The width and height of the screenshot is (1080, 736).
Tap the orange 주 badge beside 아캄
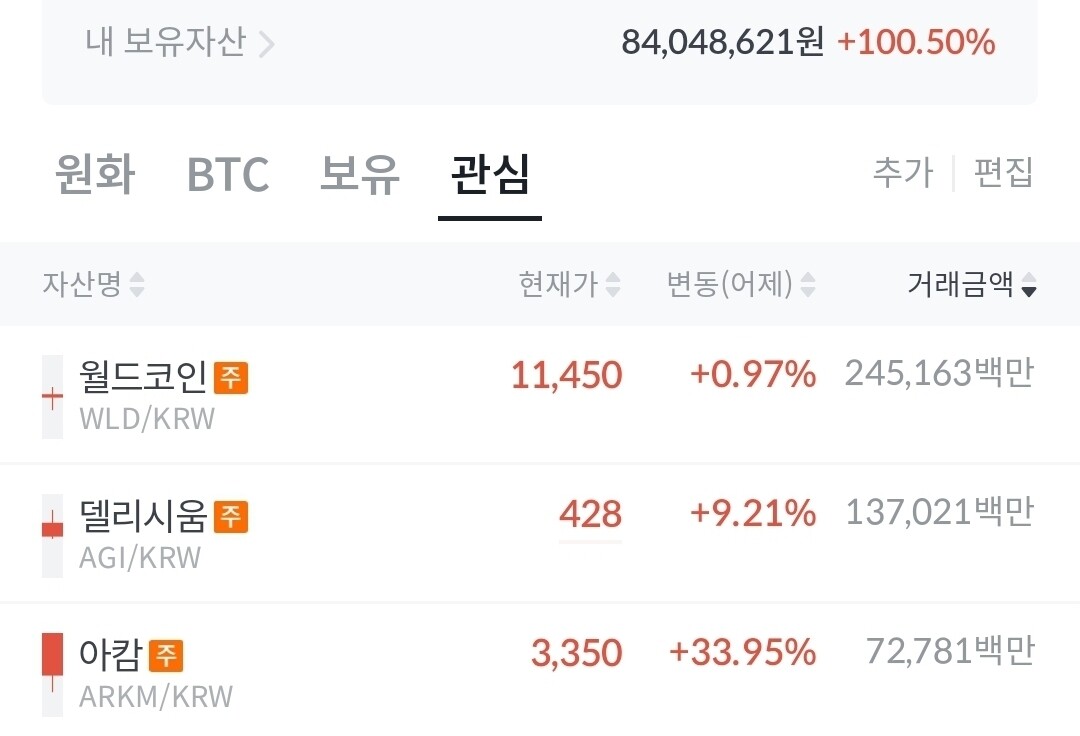tap(166, 656)
